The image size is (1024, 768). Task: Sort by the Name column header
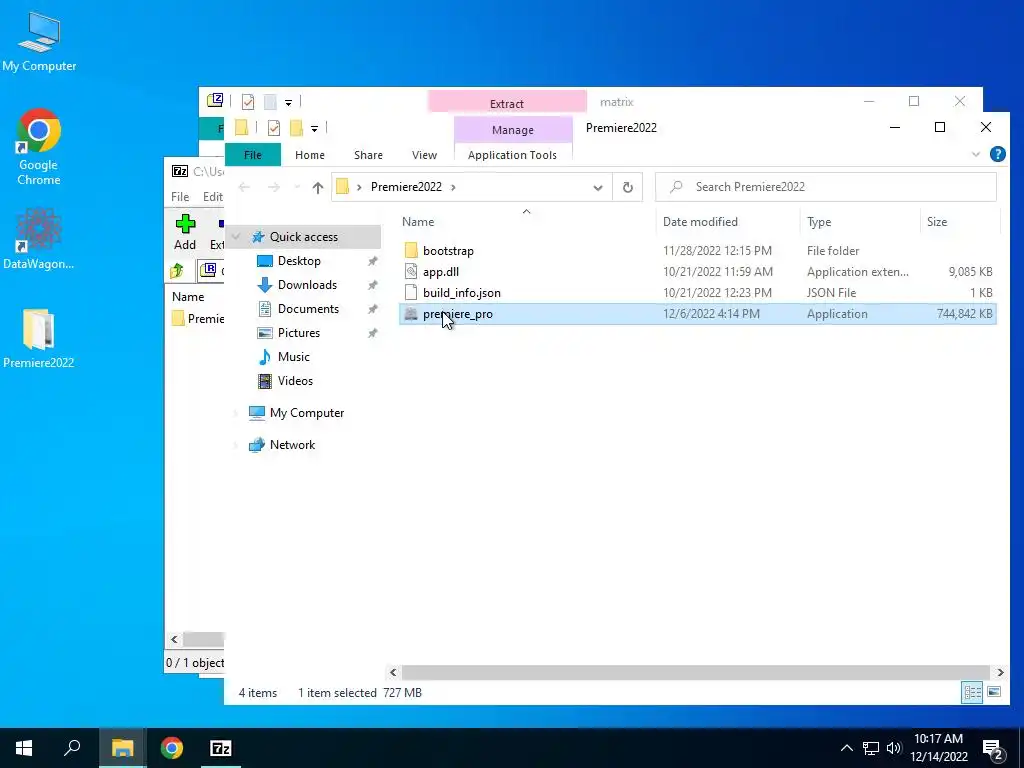[418, 222]
